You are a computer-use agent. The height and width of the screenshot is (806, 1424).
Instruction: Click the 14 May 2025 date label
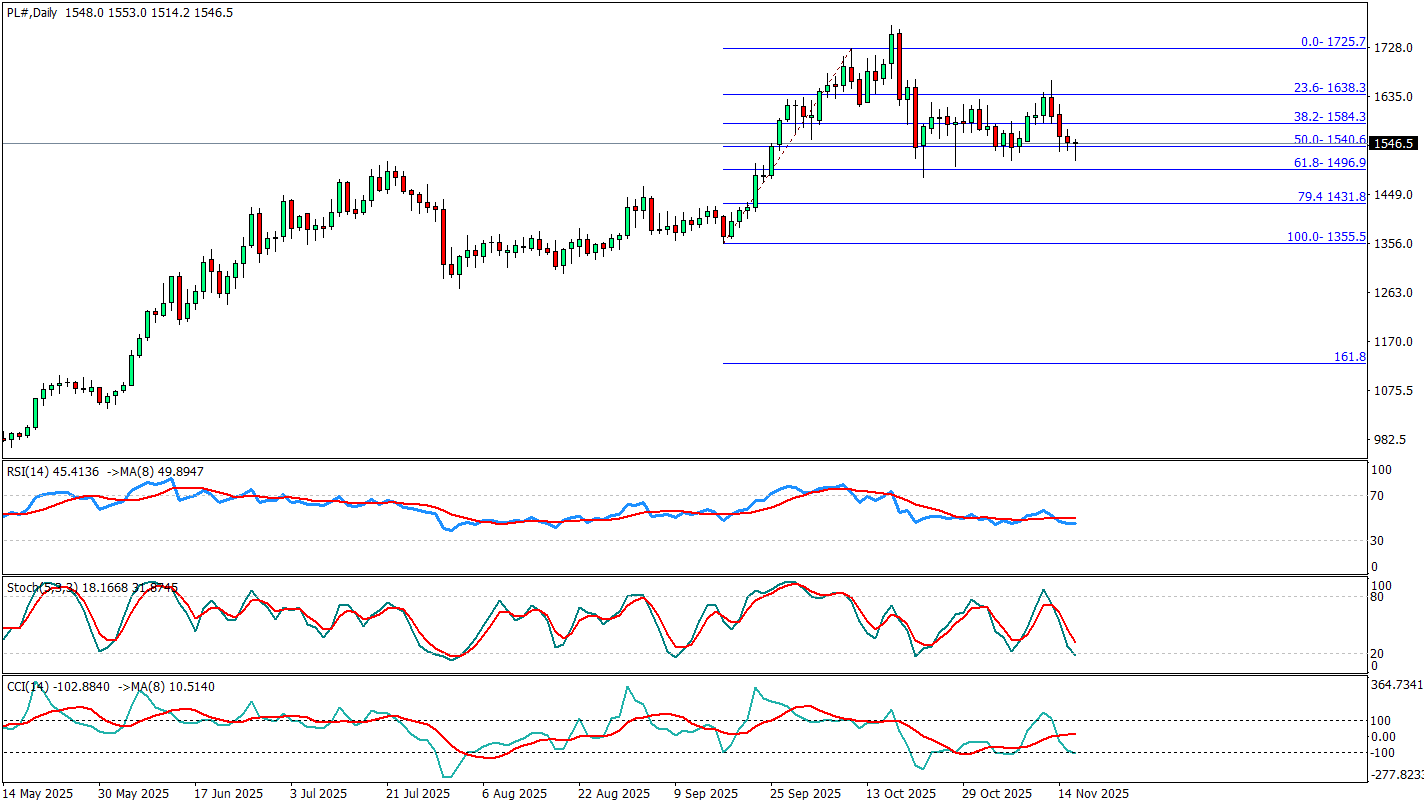coord(39,794)
